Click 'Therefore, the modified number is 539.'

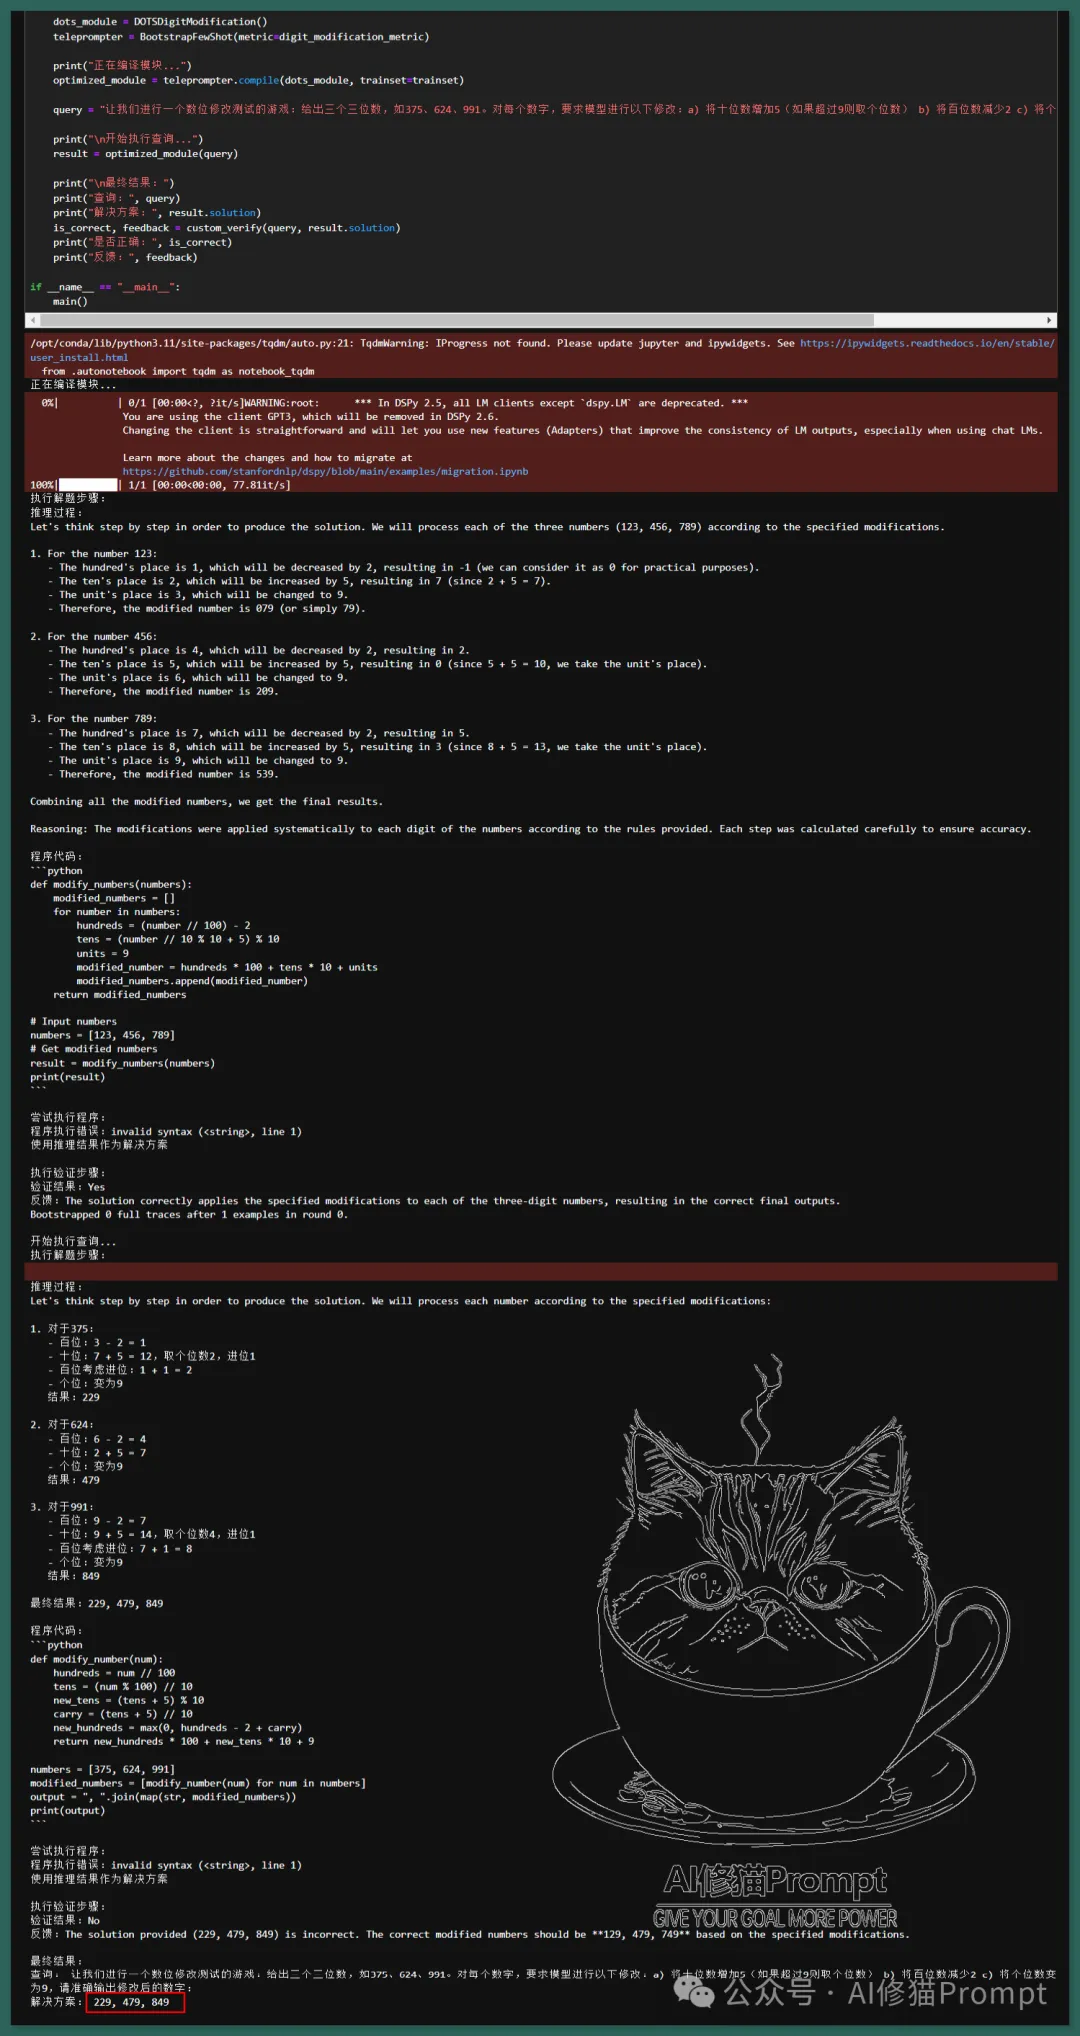(168, 775)
